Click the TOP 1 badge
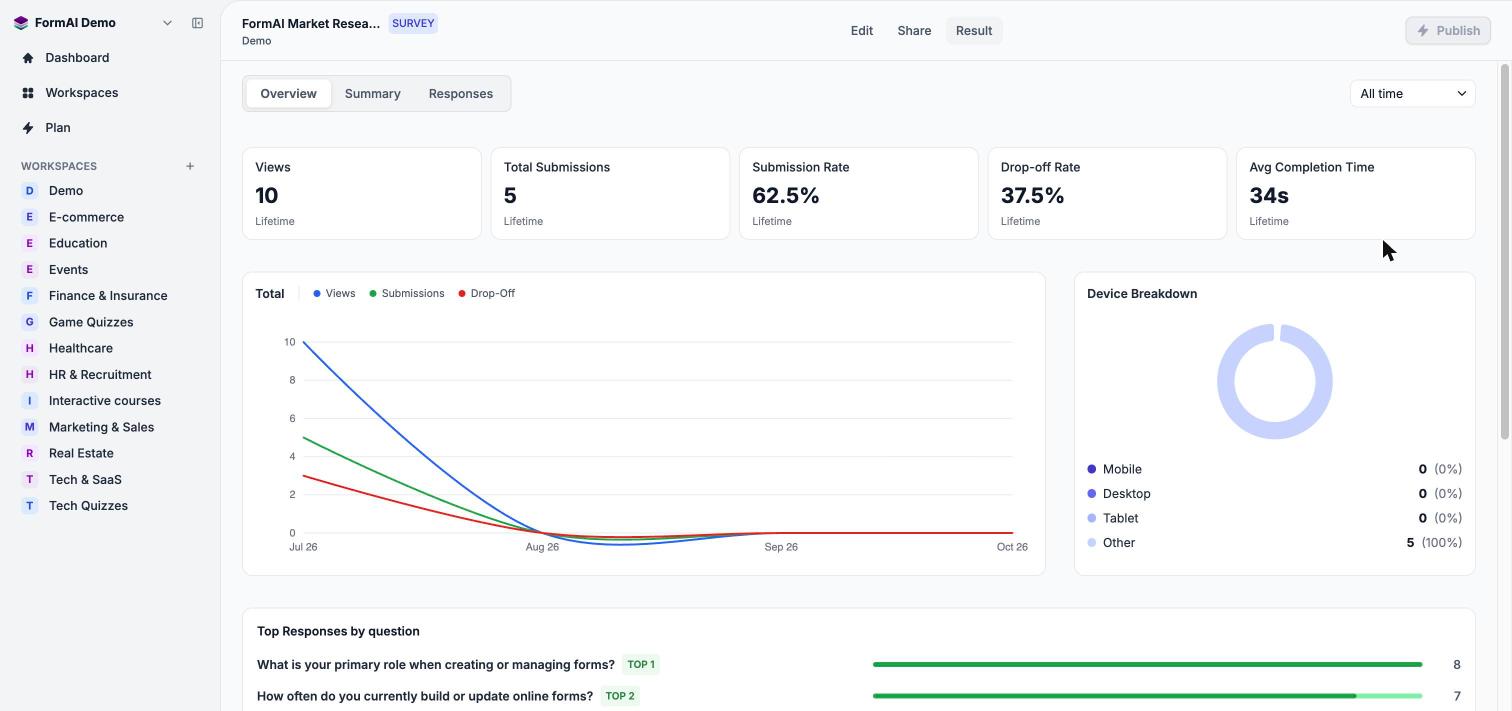This screenshot has height=711, width=1512. tap(641, 665)
